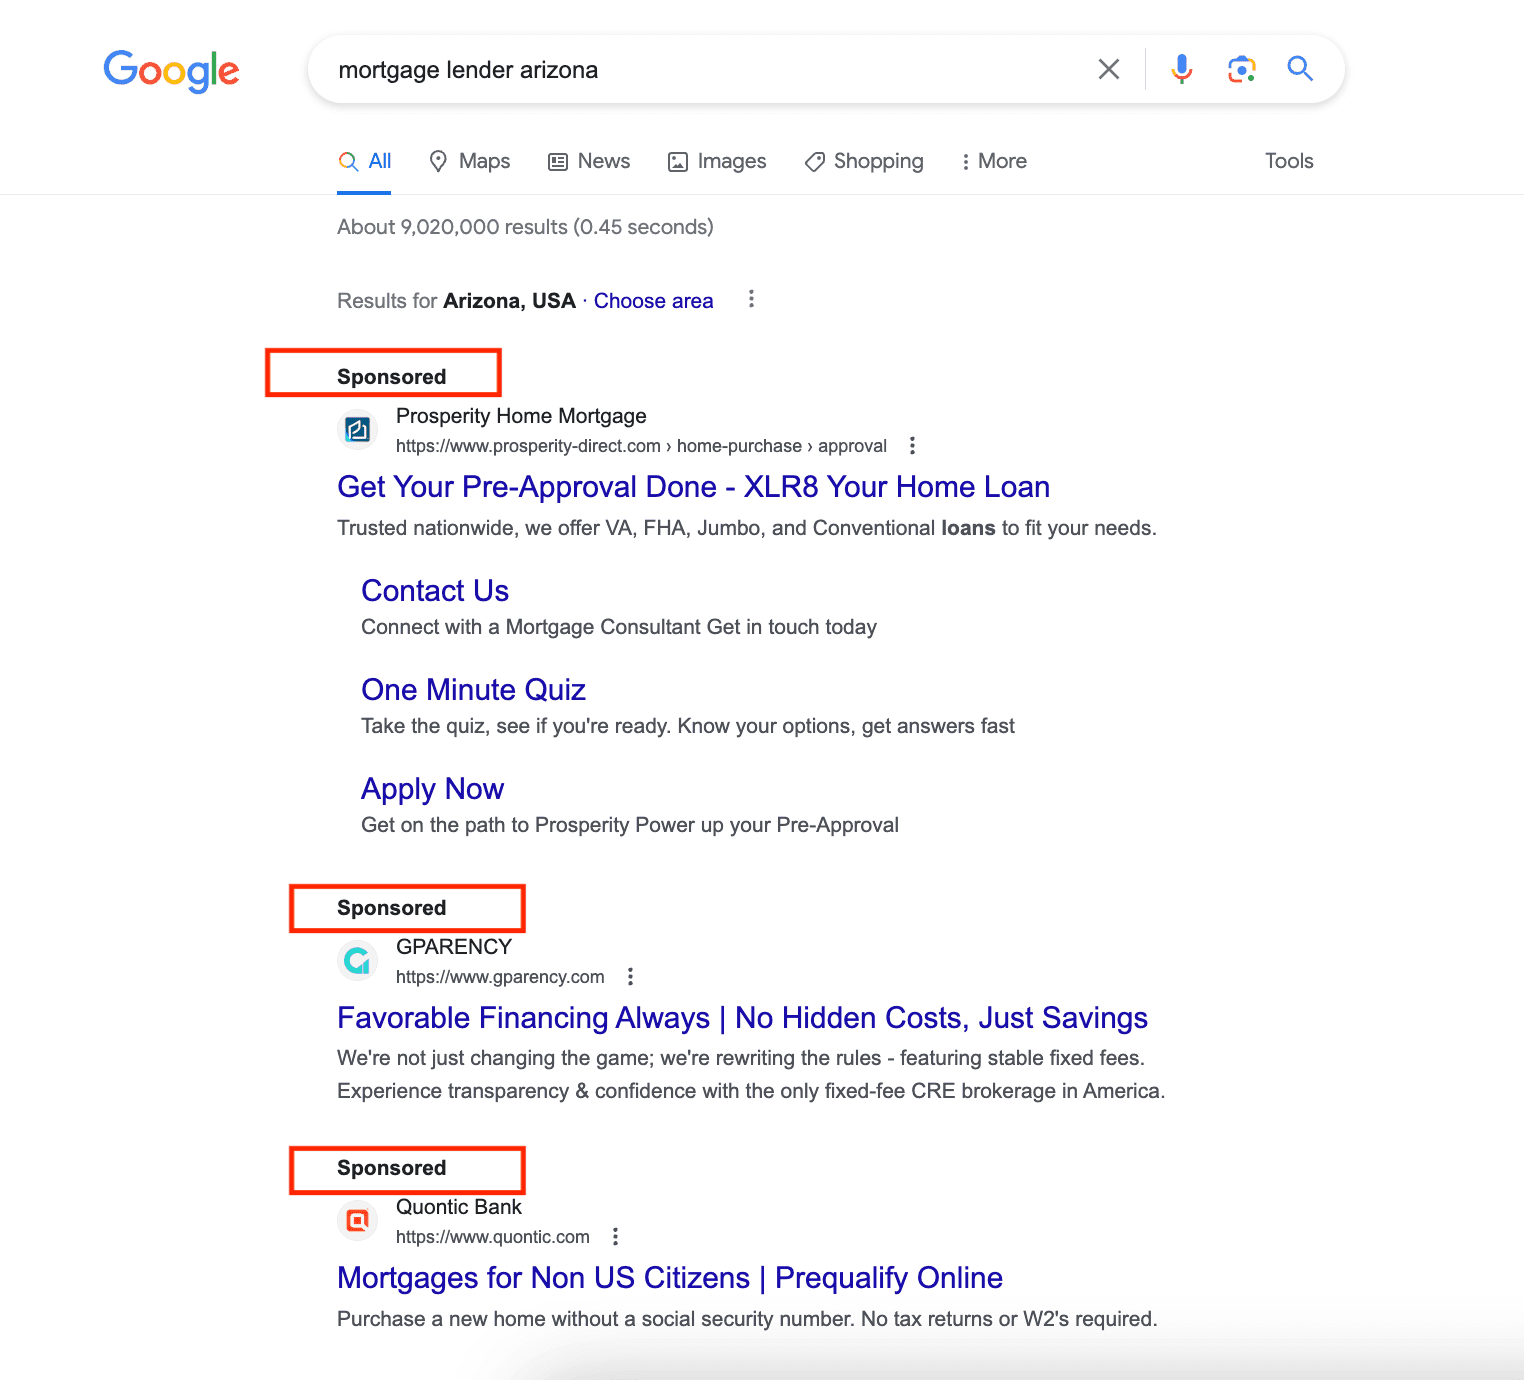This screenshot has height=1380, width=1524.
Task: Open the three-dot menu on the Prosperity ad
Action: (x=912, y=446)
